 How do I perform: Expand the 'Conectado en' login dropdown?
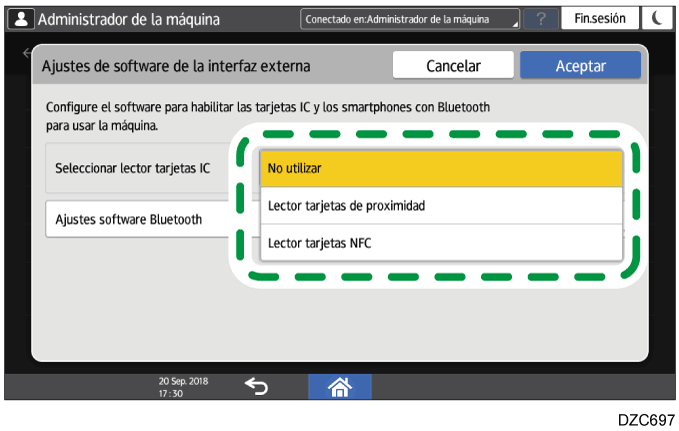(410, 19)
